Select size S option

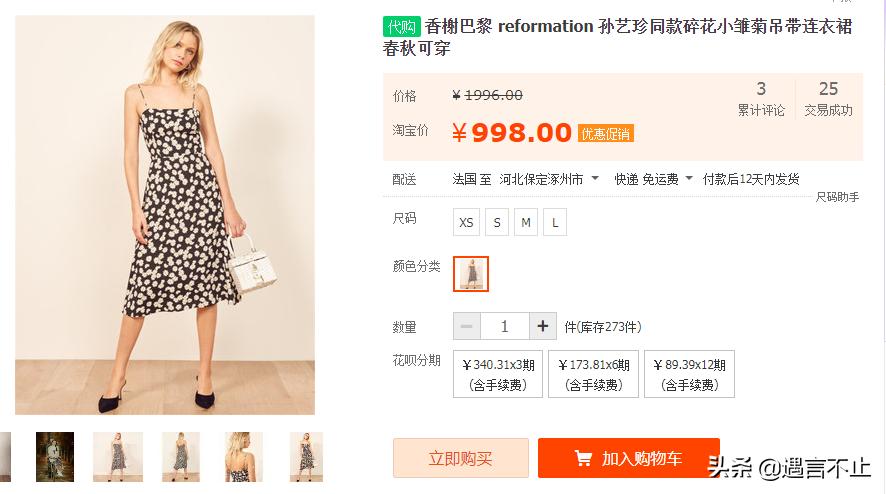pyautogui.click(x=497, y=222)
